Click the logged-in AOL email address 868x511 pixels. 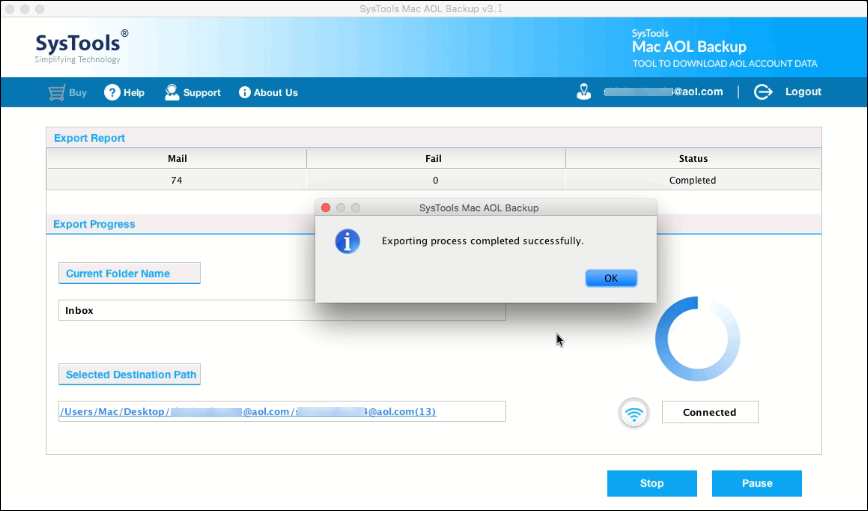pyautogui.click(x=663, y=92)
